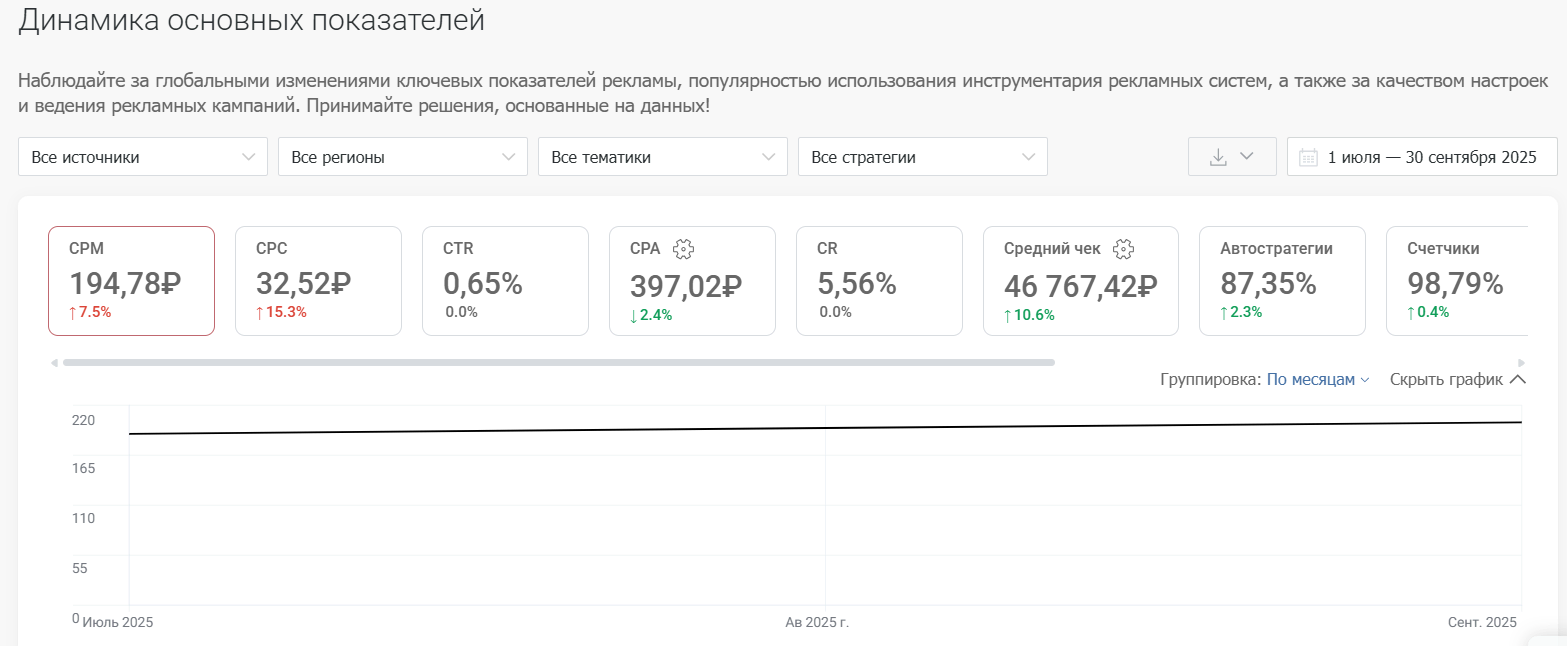Image resolution: width=1567 pixels, height=646 pixels.
Task: Click the CTR value 0,65%
Action: tap(483, 284)
